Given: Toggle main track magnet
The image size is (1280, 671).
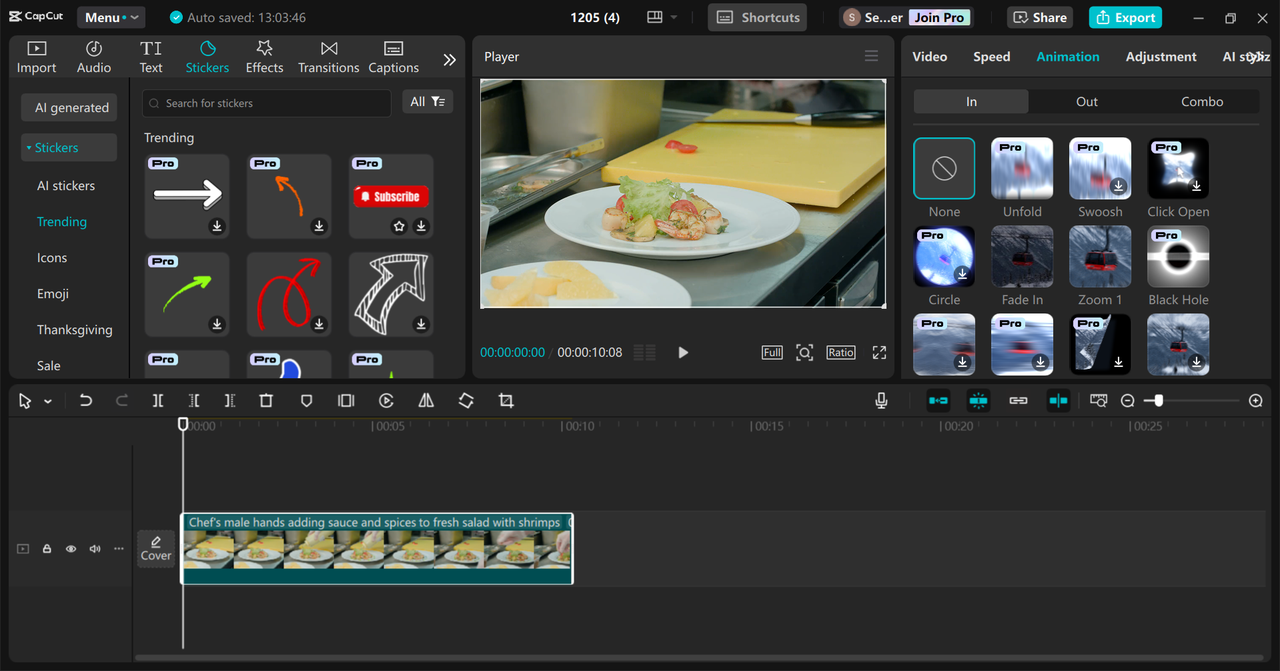Looking at the screenshot, I should tap(938, 400).
